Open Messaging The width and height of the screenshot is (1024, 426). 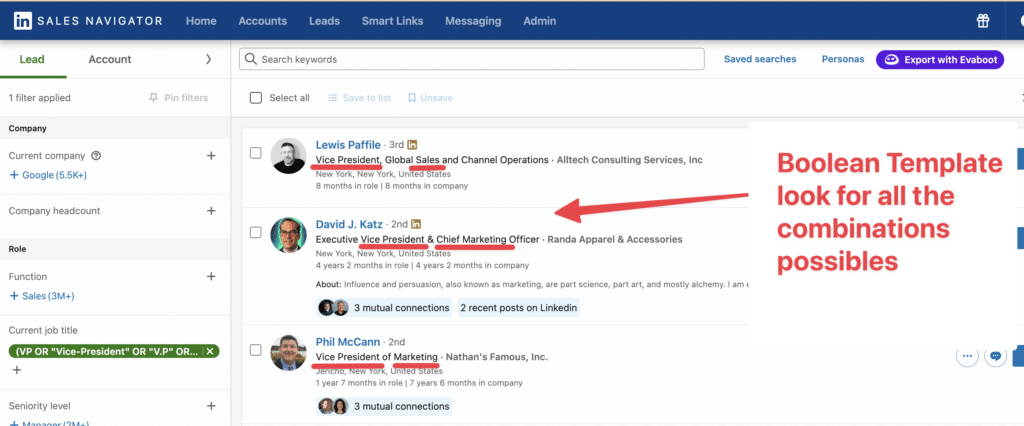(x=473, y=21)
